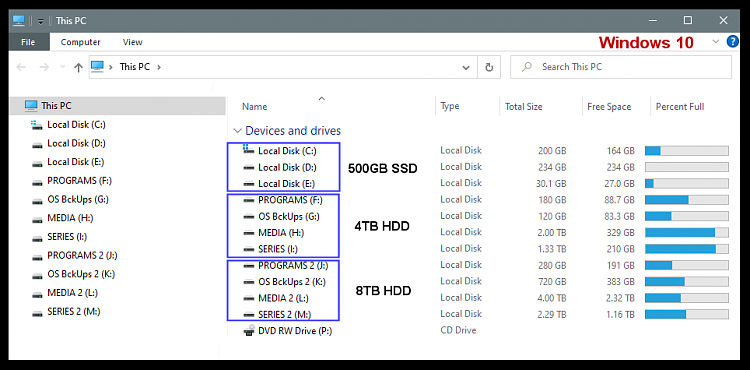
Task: Maximize the This PC window
Action: (x=687, y=21)
